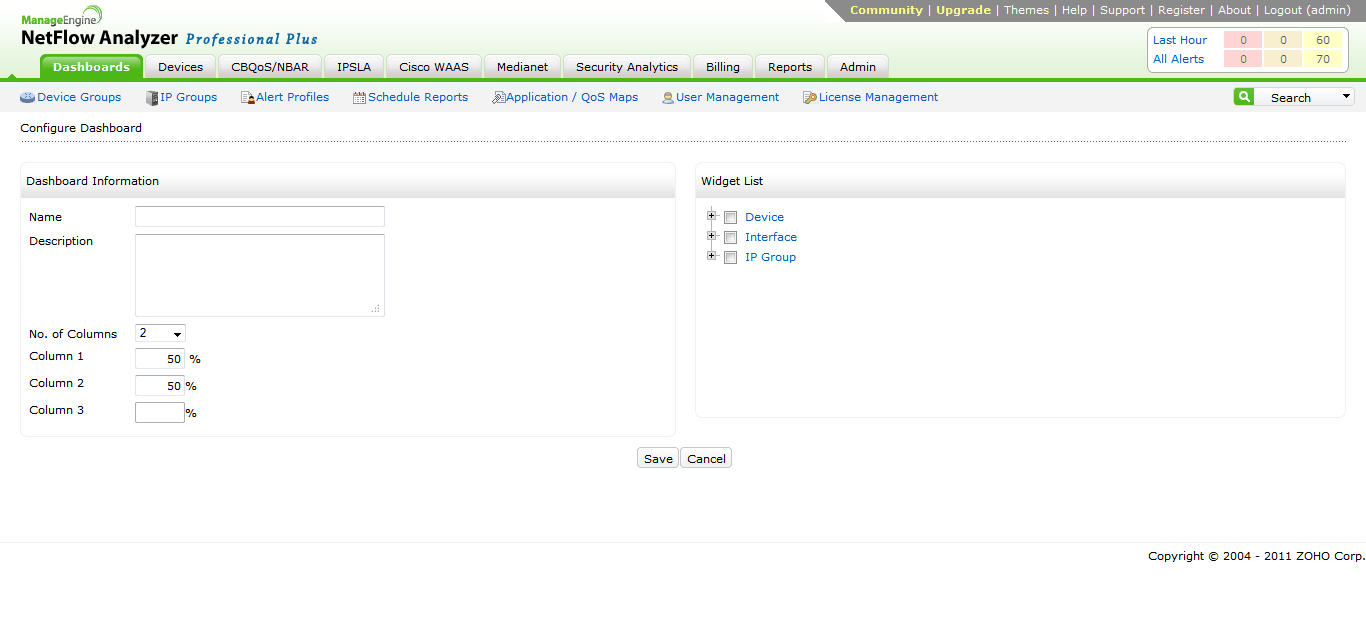Click the License Management icon
Image resolution: width=1366 pixels, height=618 pixels.
point(810,98)
